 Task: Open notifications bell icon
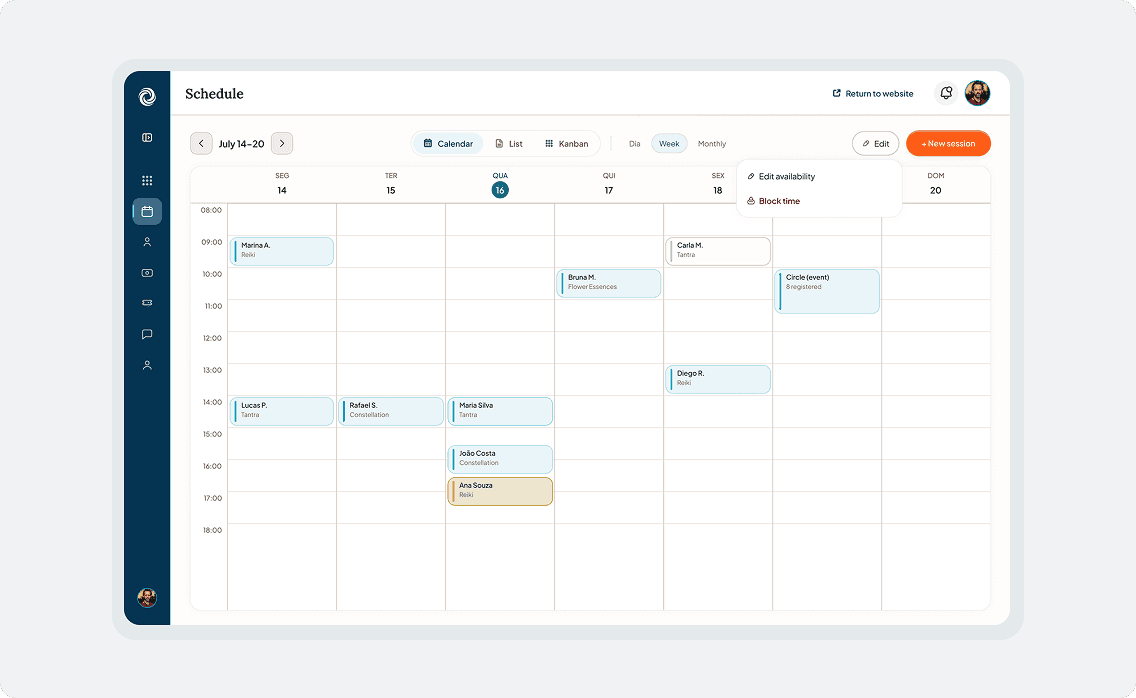pos(945,94)
